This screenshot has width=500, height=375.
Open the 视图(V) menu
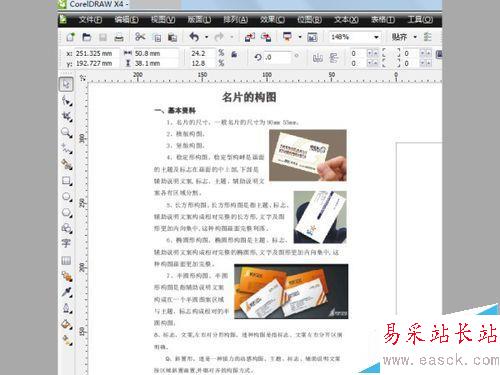coord(163,20)
